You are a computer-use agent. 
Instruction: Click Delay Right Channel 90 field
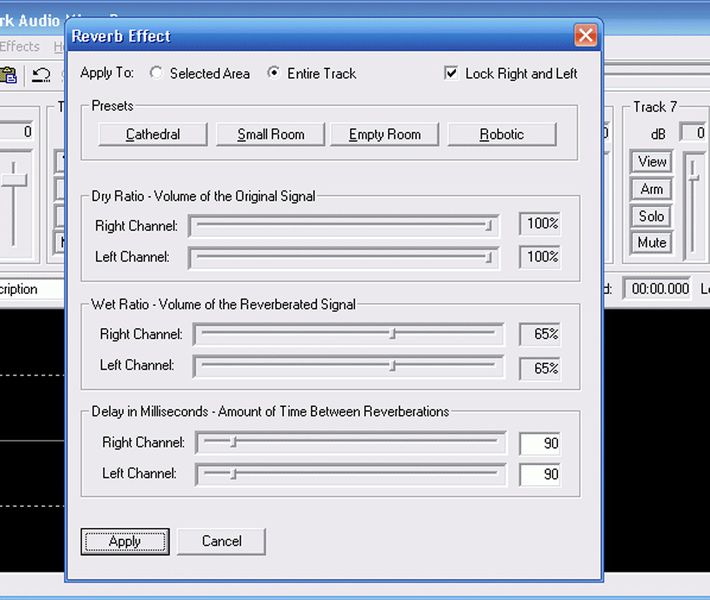click(x=540, y=443)
